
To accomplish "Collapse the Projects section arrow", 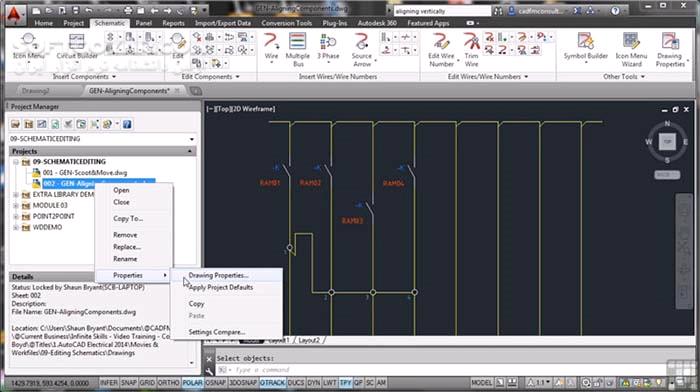I will (x=190, y=151).
